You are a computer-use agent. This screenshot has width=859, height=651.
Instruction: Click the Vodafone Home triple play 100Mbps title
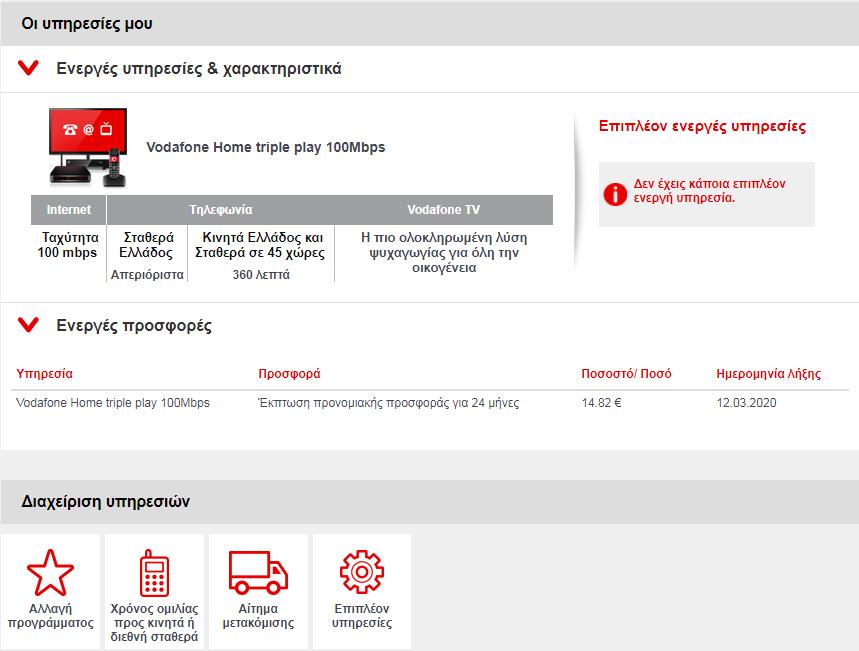pyautogui.click(x=266, y=147)
